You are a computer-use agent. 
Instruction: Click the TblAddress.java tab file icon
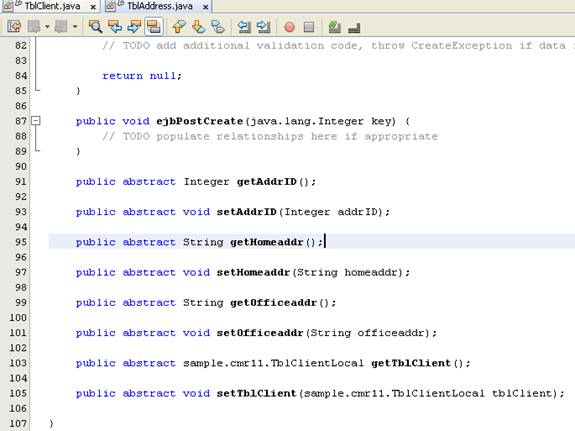click(110, 5)
